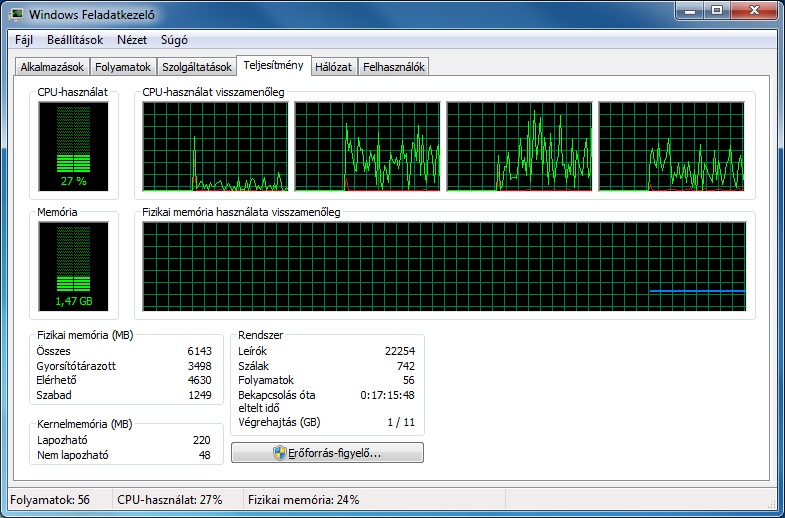The width and height of the screenshot is (785, 518).
Task: Click the physical memory usage history graph
Action: (x=445, y=266)
